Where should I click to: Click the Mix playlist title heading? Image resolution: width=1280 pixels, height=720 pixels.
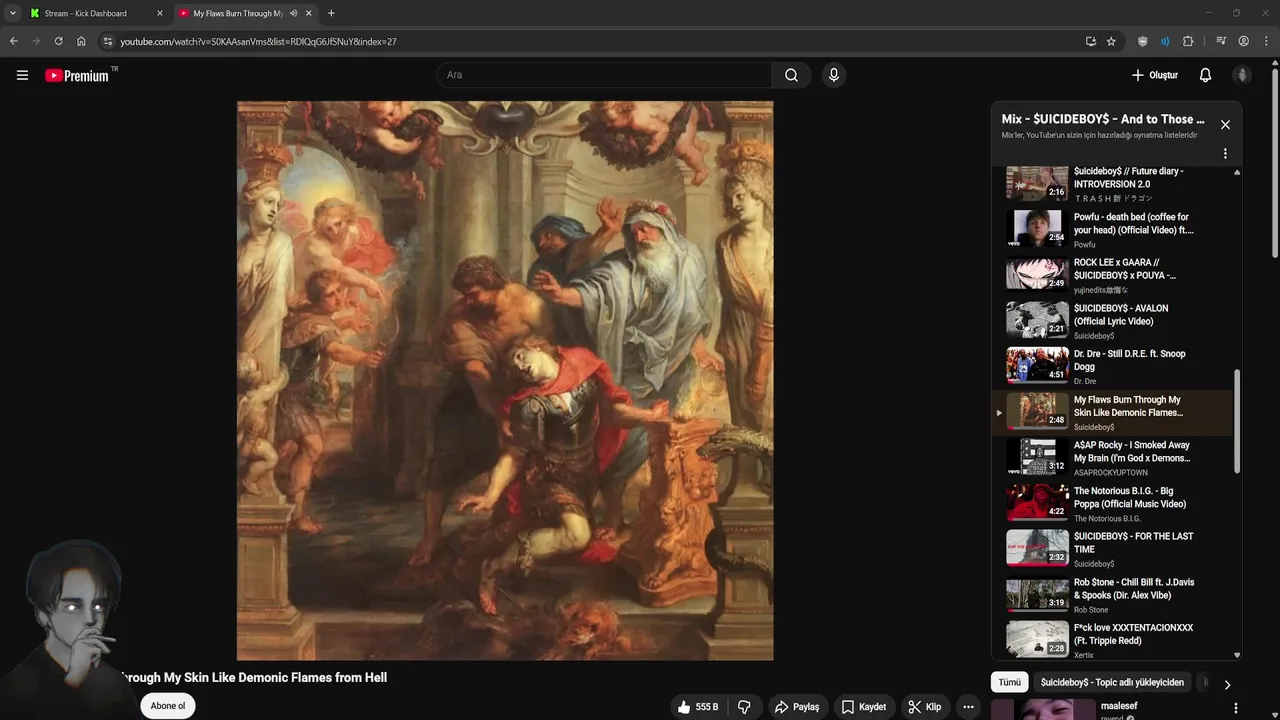1103,119
